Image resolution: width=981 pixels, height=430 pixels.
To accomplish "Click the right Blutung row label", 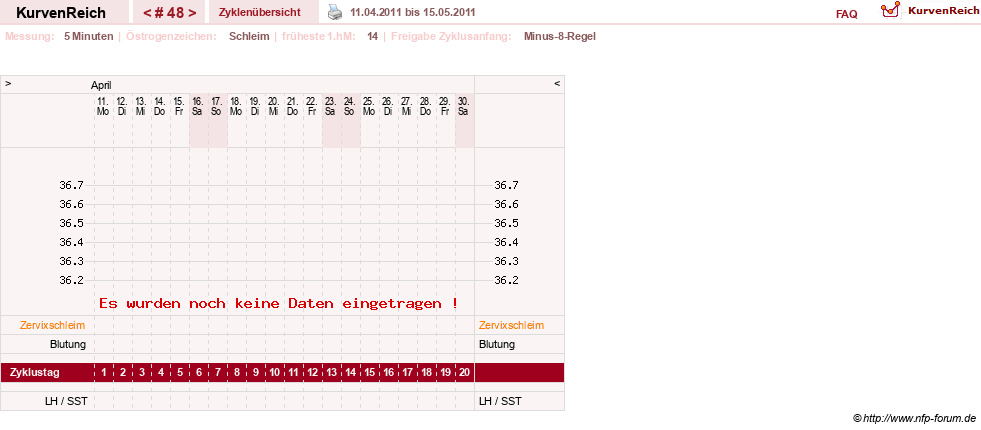I will click(497, 344).
